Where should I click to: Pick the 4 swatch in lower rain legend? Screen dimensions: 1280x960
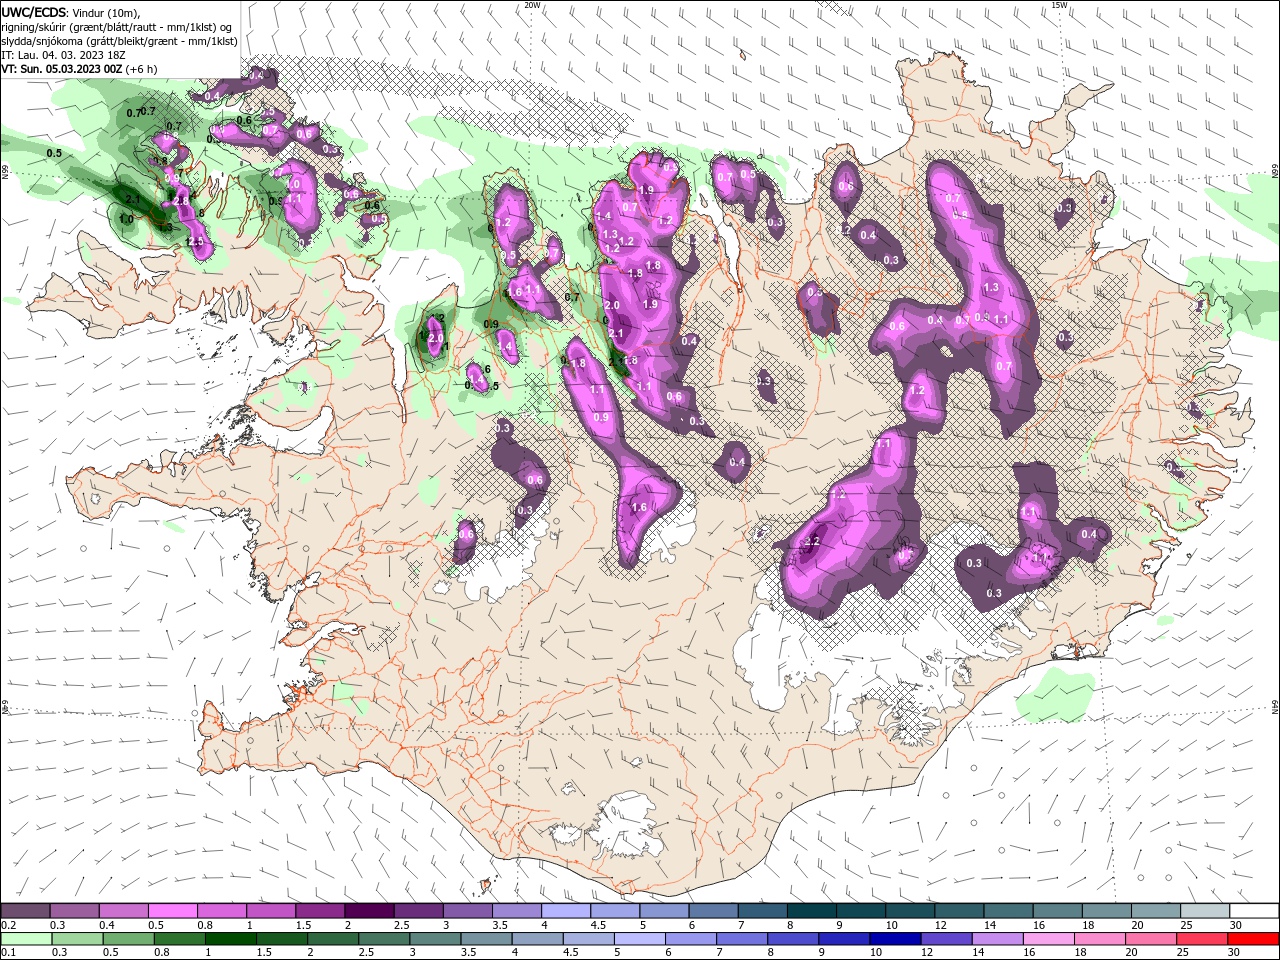(538, 938)
